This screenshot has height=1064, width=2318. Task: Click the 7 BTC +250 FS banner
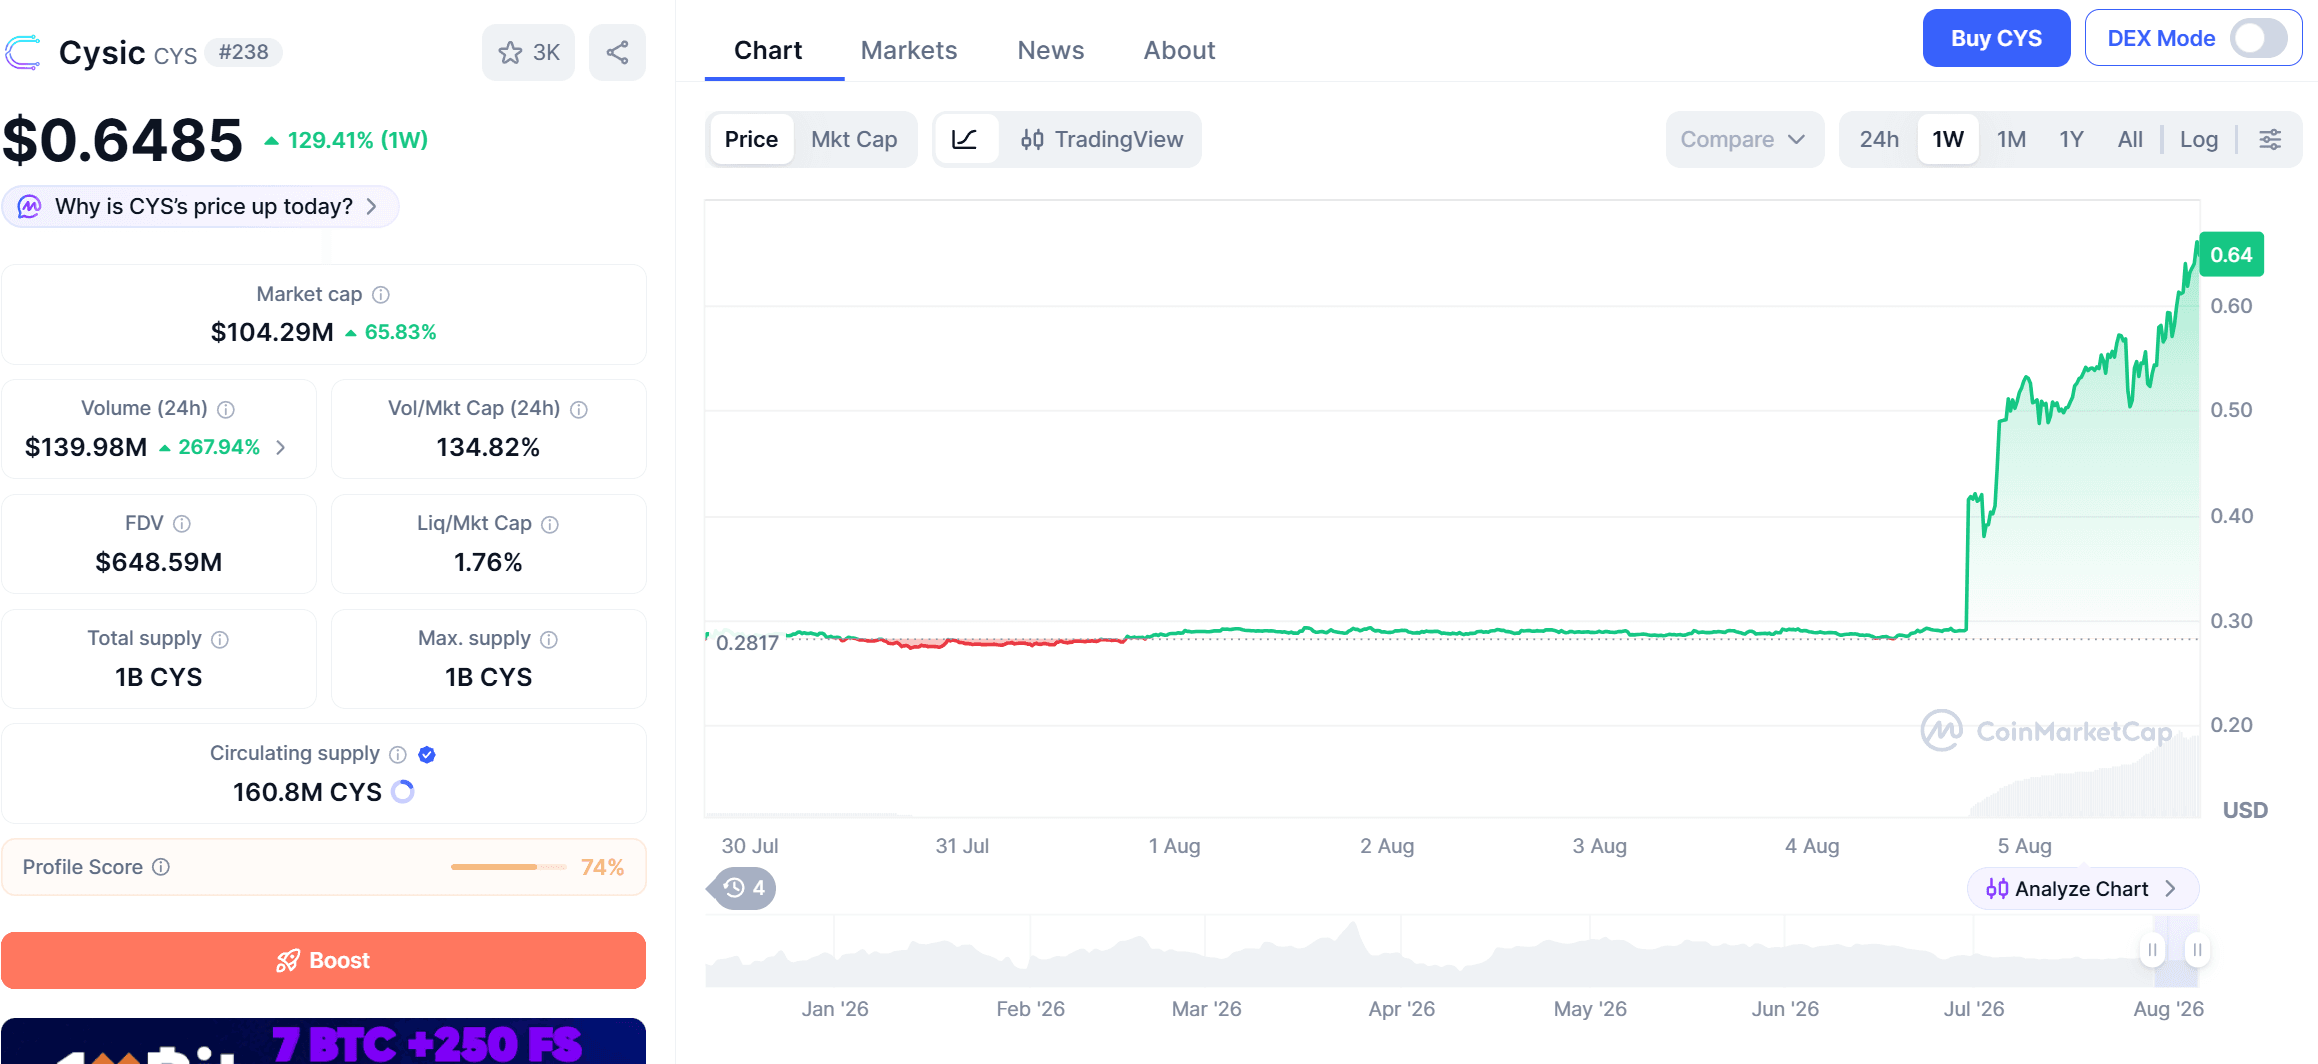[x=323, y=1041]
